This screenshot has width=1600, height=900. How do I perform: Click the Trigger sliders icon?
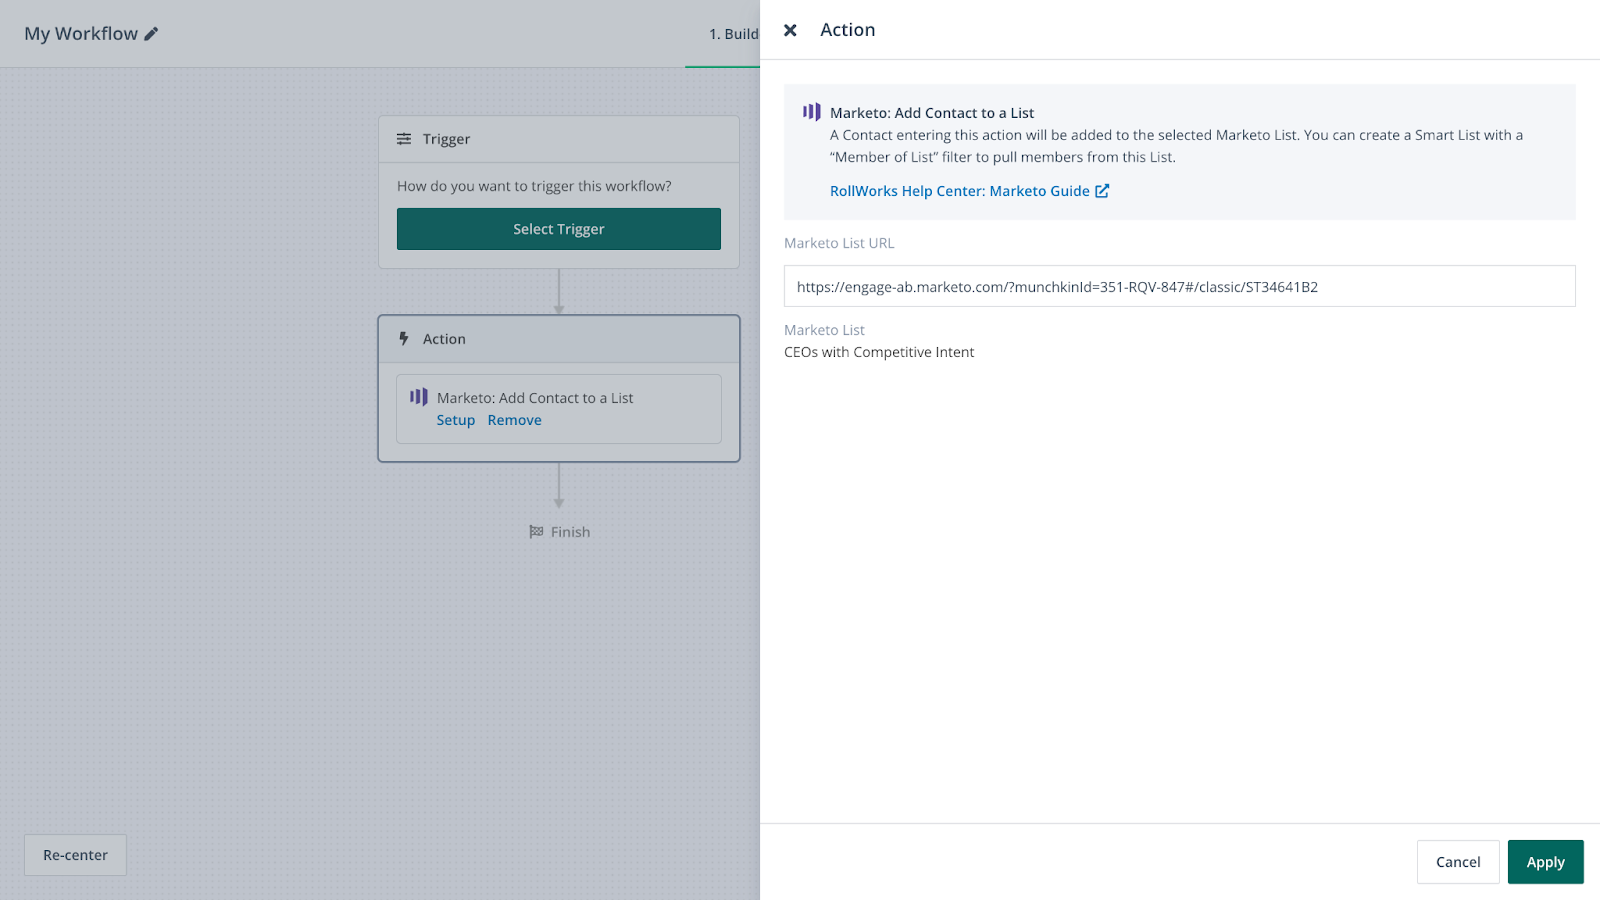(404, 139)
